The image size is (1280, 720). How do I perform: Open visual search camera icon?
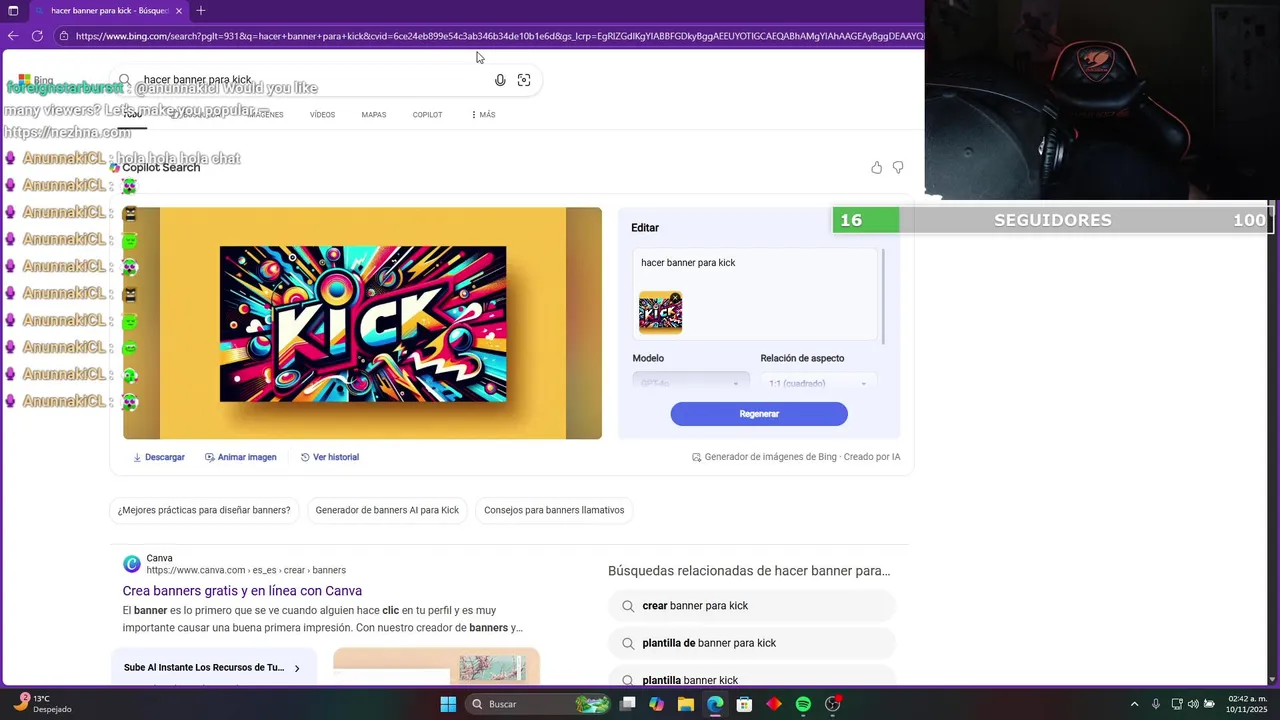[524, 80]
